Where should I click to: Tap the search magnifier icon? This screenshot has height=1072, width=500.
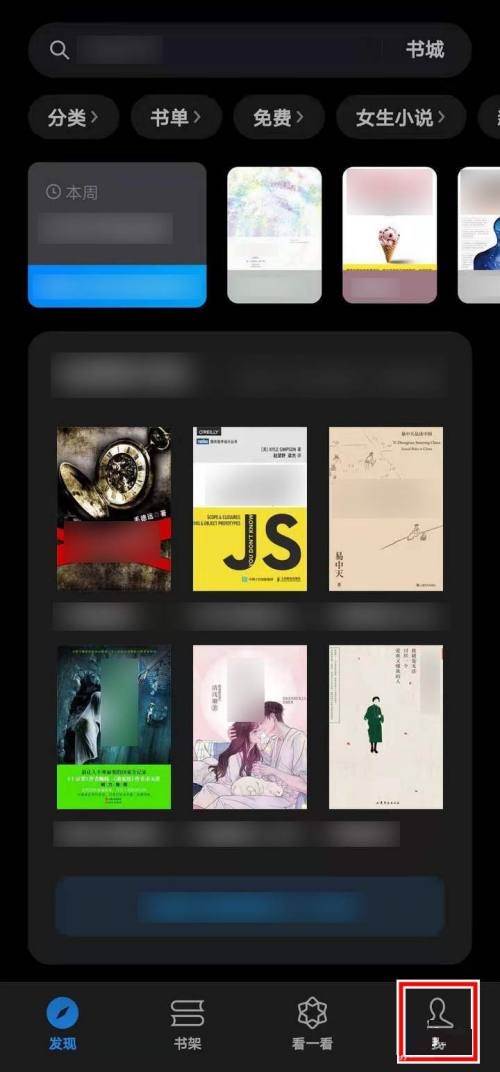(x=60, y=51)
